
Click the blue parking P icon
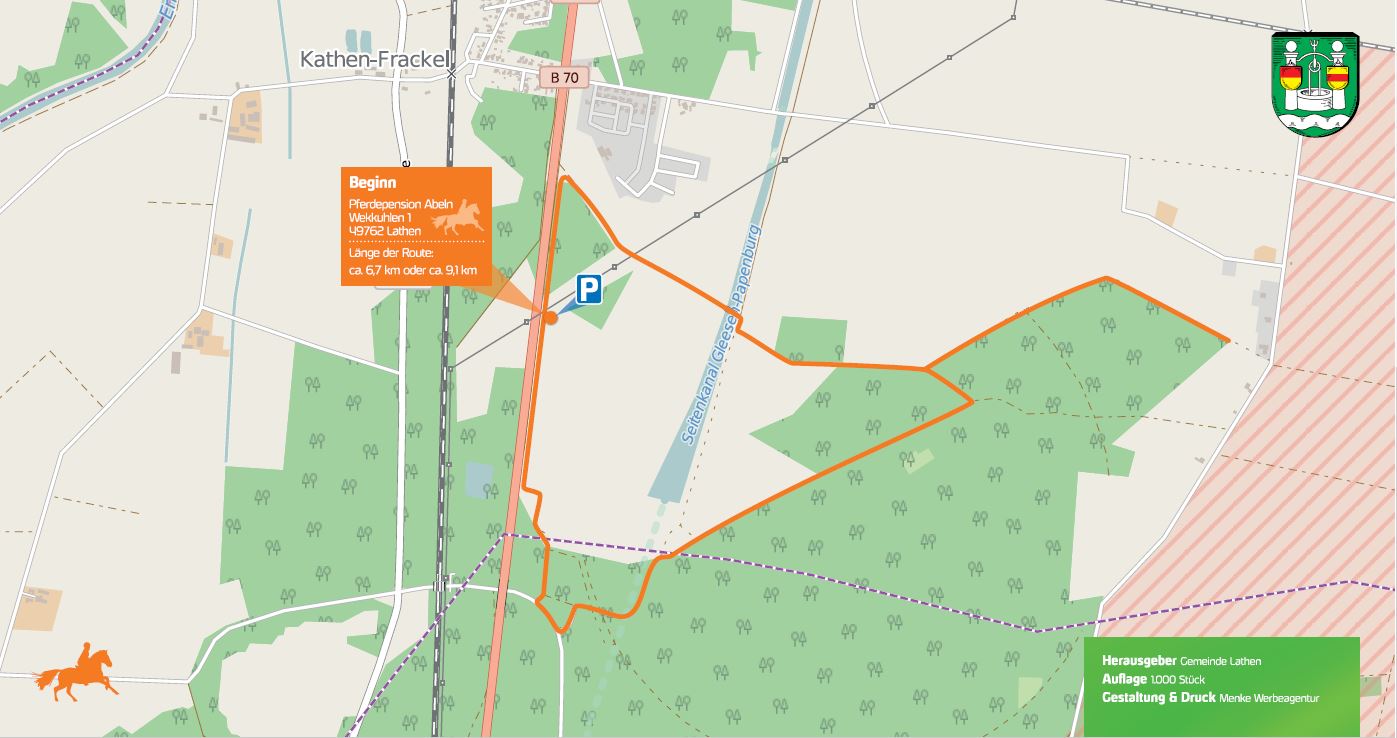click(x=589, y=290)
